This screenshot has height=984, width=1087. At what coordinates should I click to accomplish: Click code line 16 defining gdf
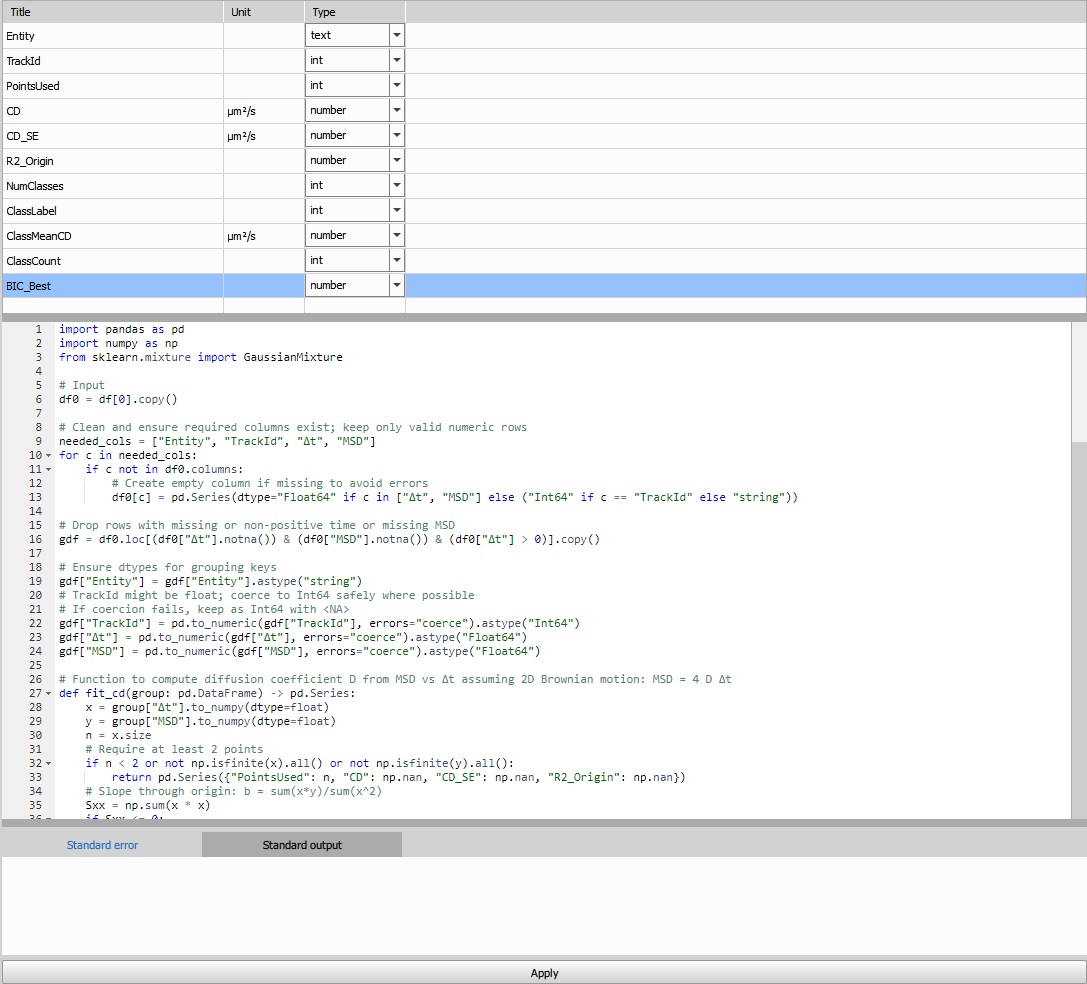tap(329, 540)
